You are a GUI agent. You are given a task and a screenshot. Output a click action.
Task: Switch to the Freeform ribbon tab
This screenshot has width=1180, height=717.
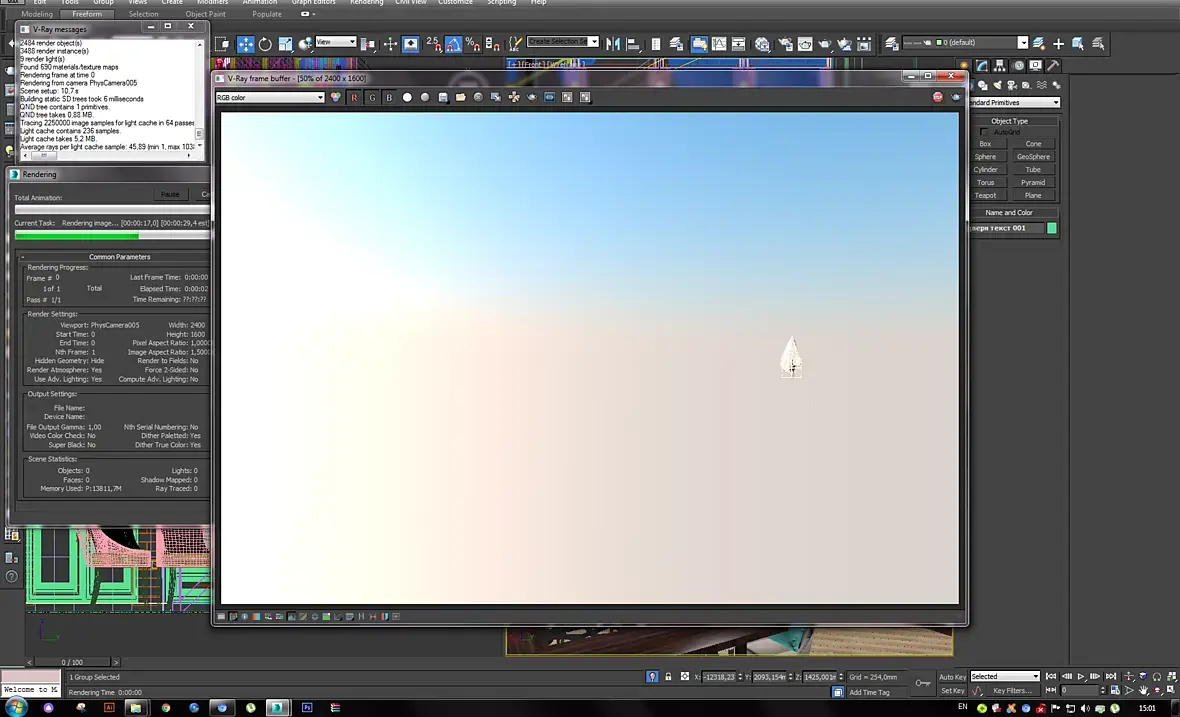pyautogui.click(x=87, y=14)
